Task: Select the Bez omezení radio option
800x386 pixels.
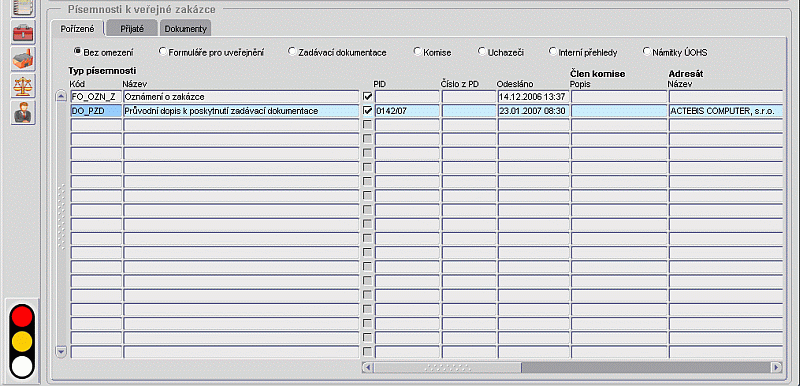Action: [x=104, y=52]
